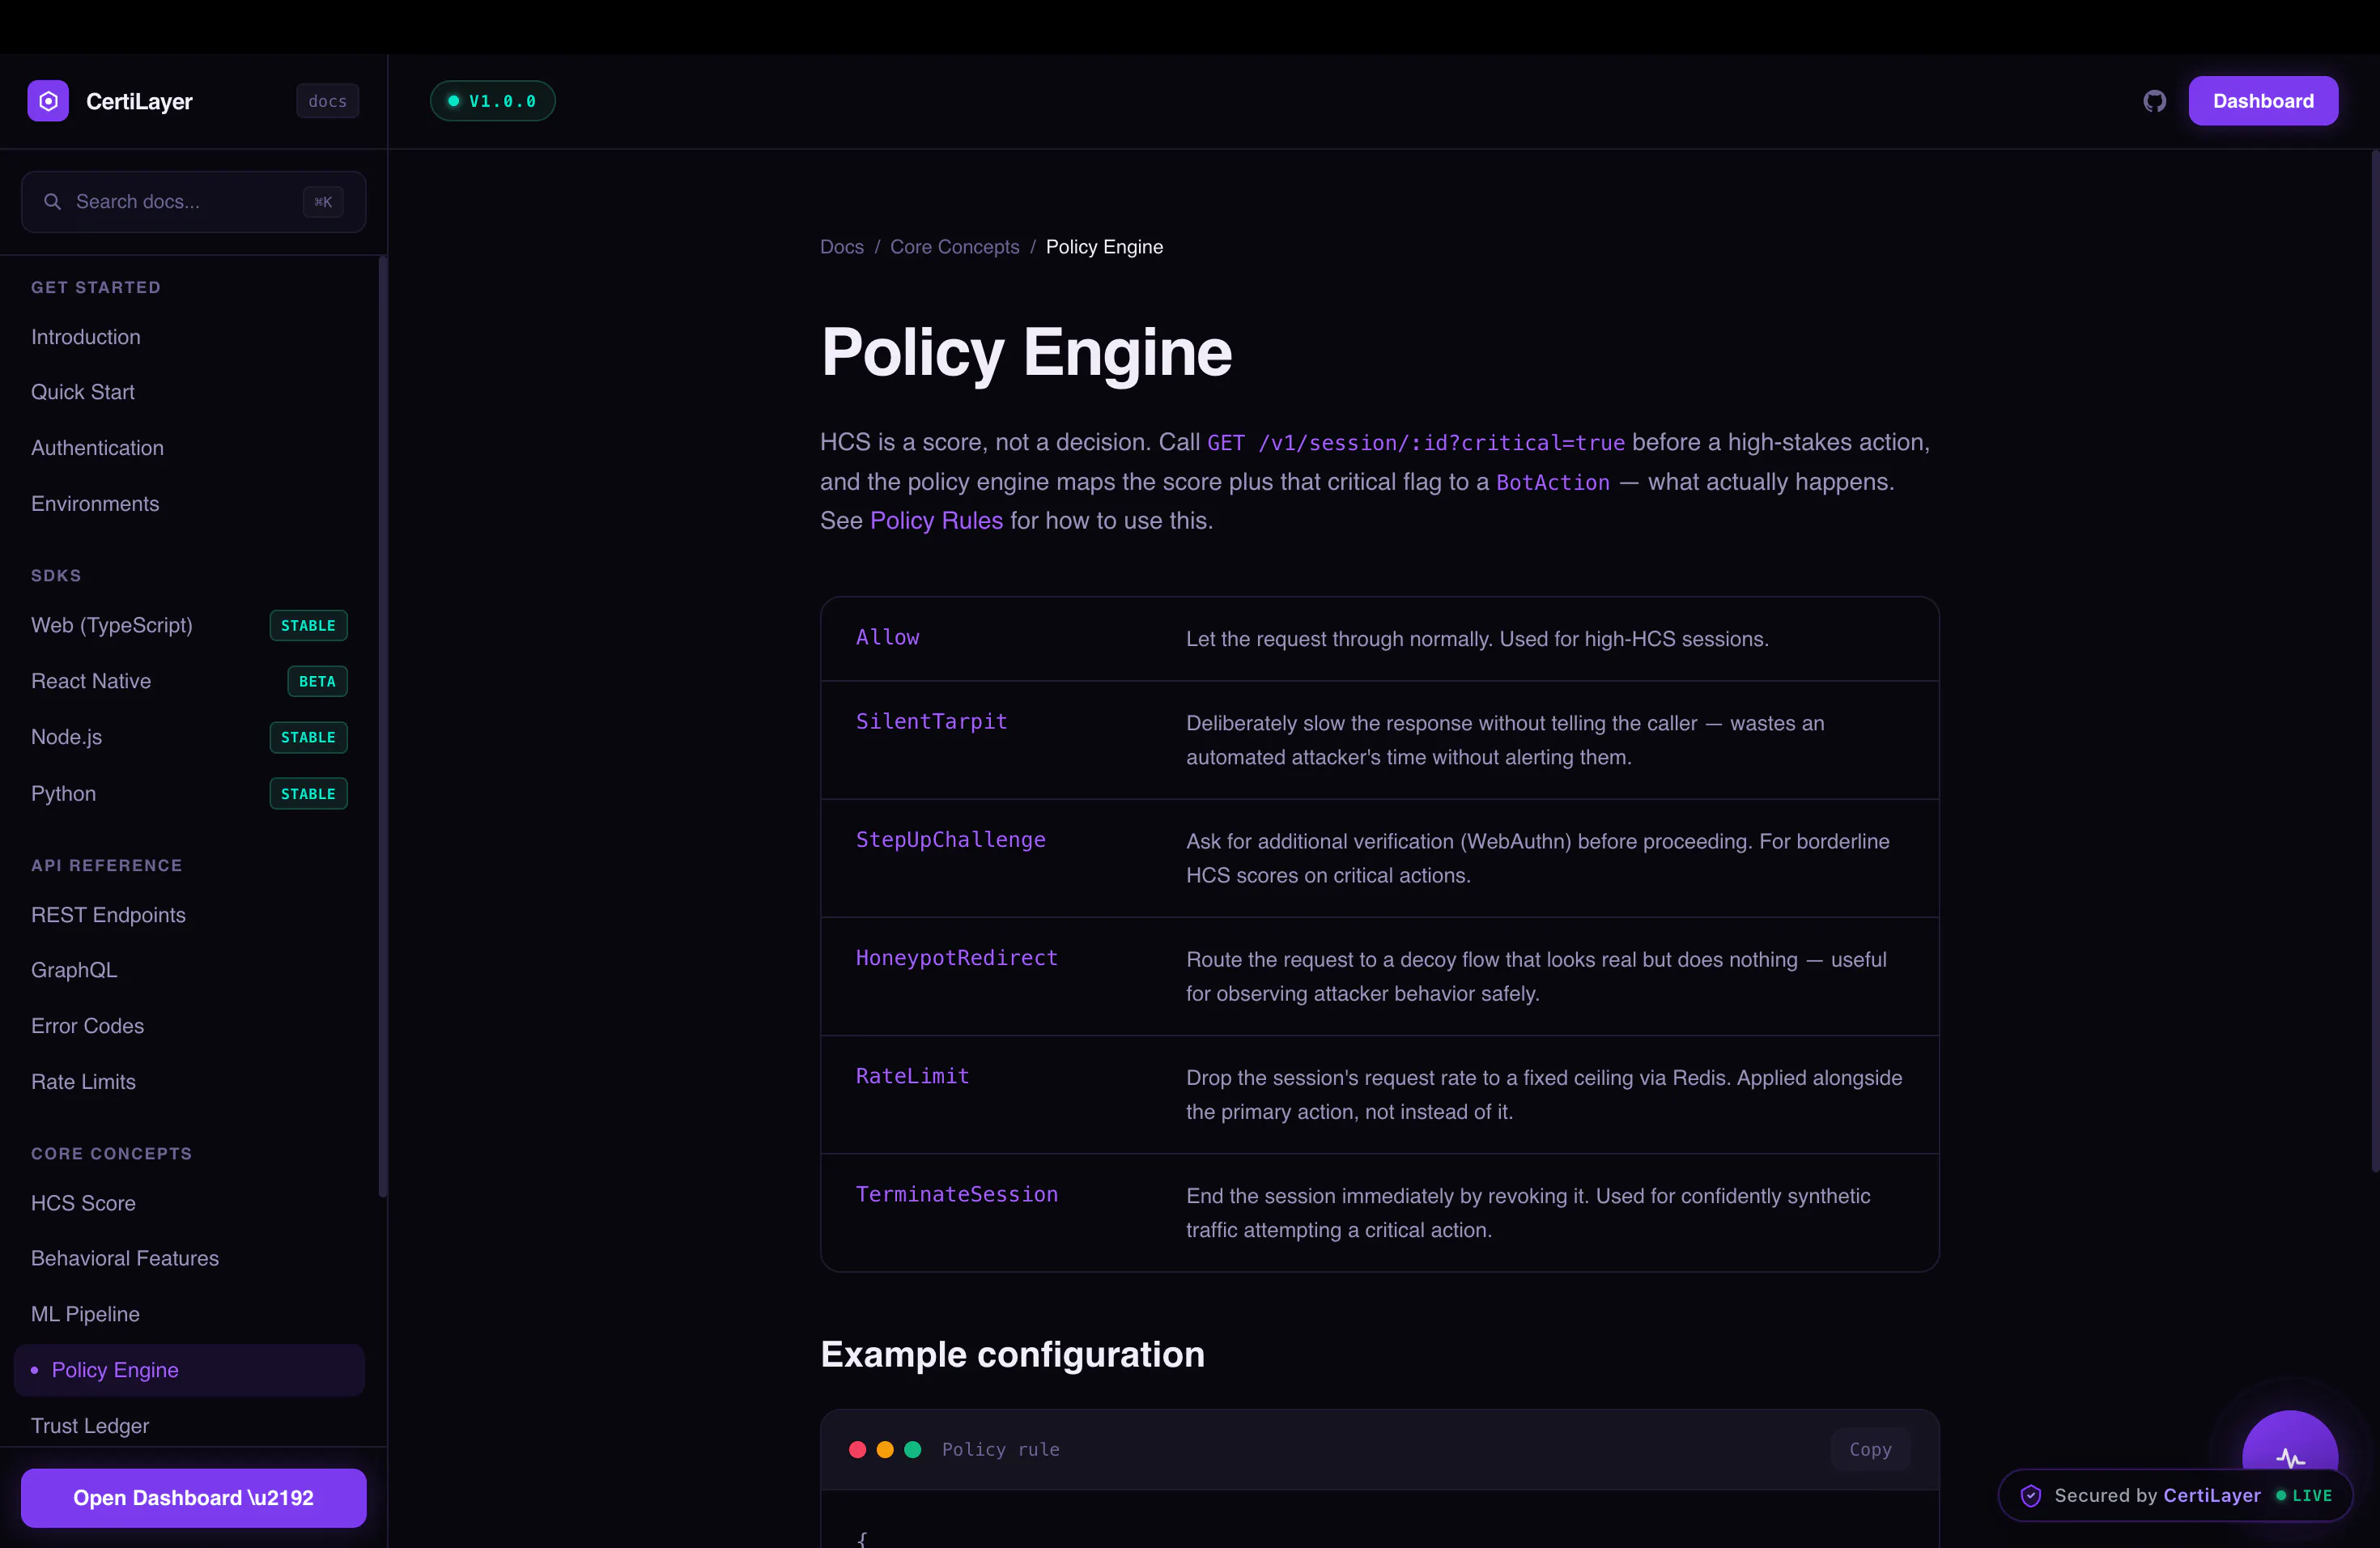The image size is (2380, 1548).
Task: Open the Dashboard button in header
Action: 2263,101
